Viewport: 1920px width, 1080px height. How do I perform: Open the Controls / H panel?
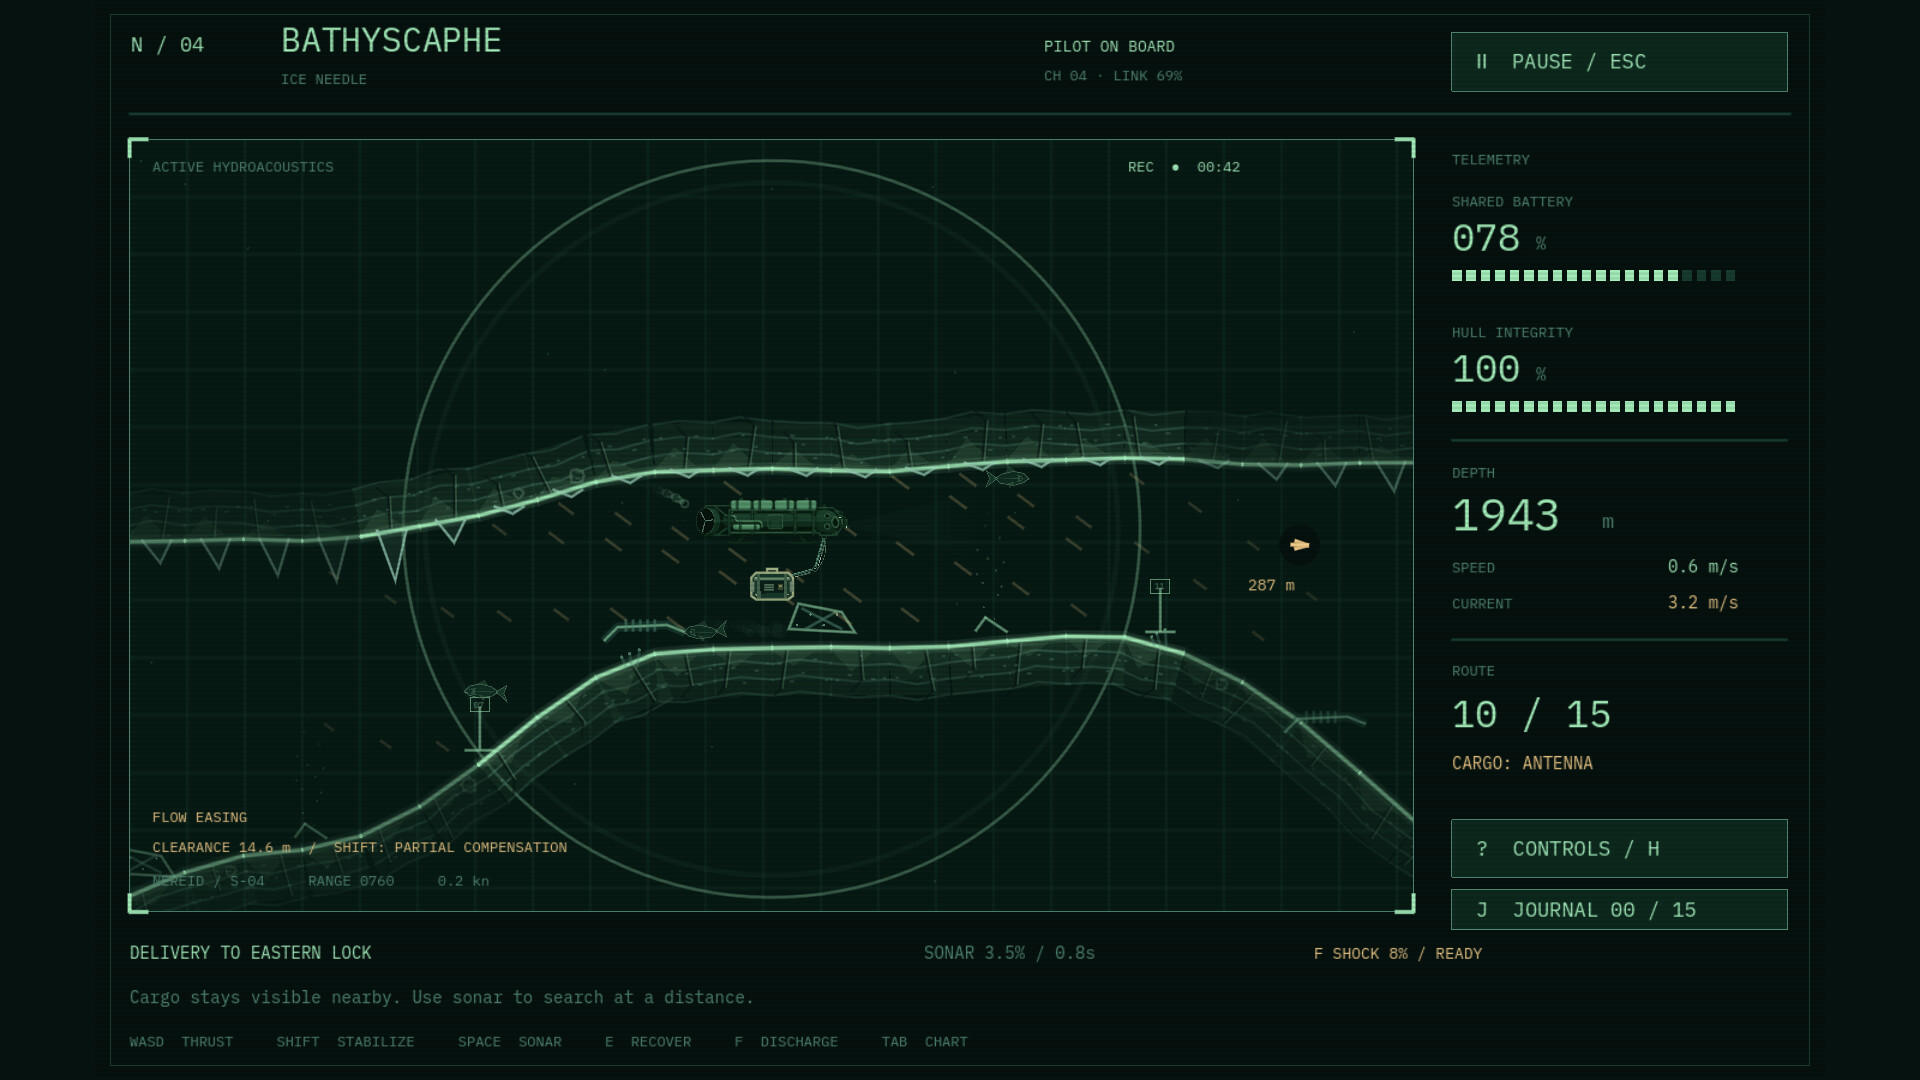[1619, 849]
